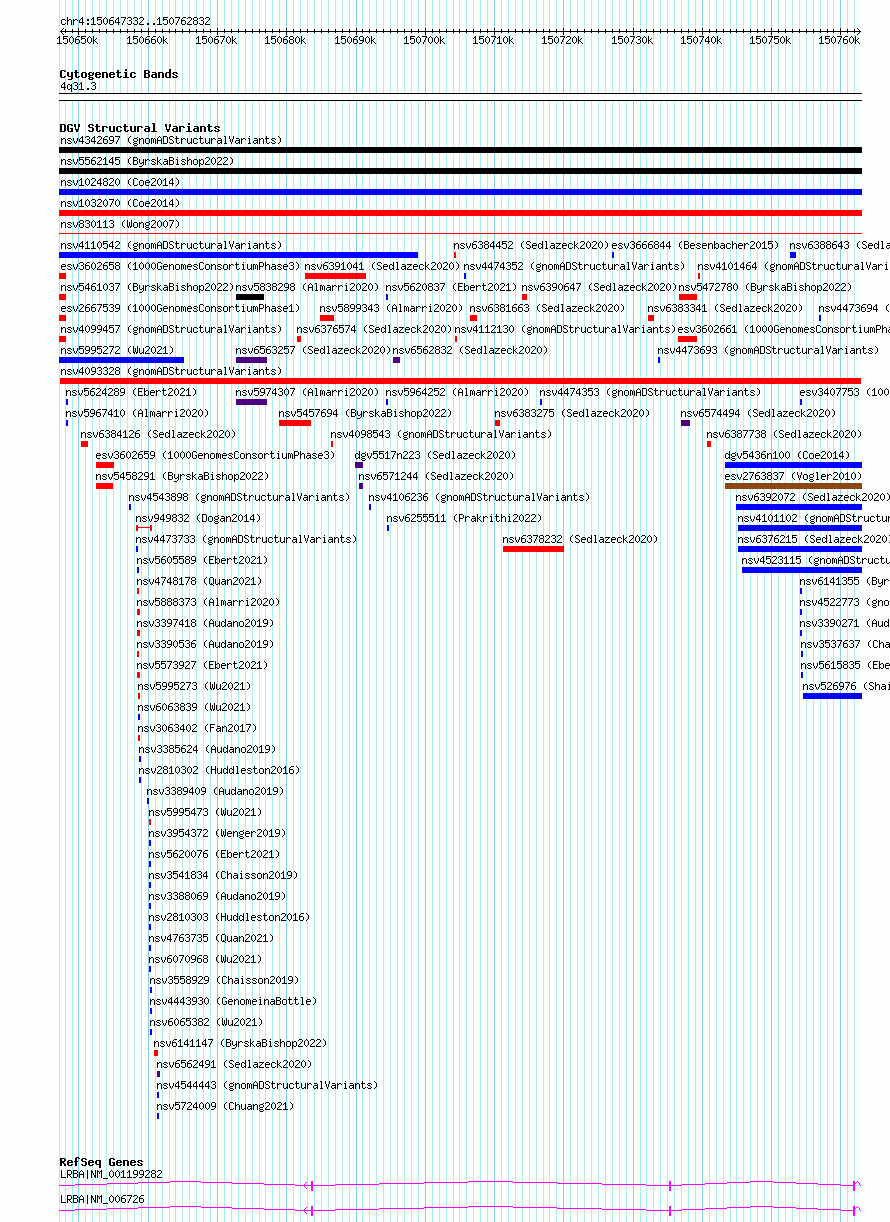This screenshot has width=890, height=1222.
Task: Open esv3666844 Besenbacher2015 variant
Action: point(695,245)
